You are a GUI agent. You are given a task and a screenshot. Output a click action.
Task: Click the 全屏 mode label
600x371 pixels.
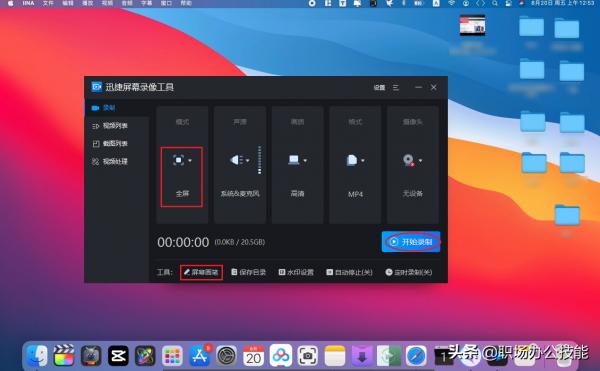coord(182,194)
